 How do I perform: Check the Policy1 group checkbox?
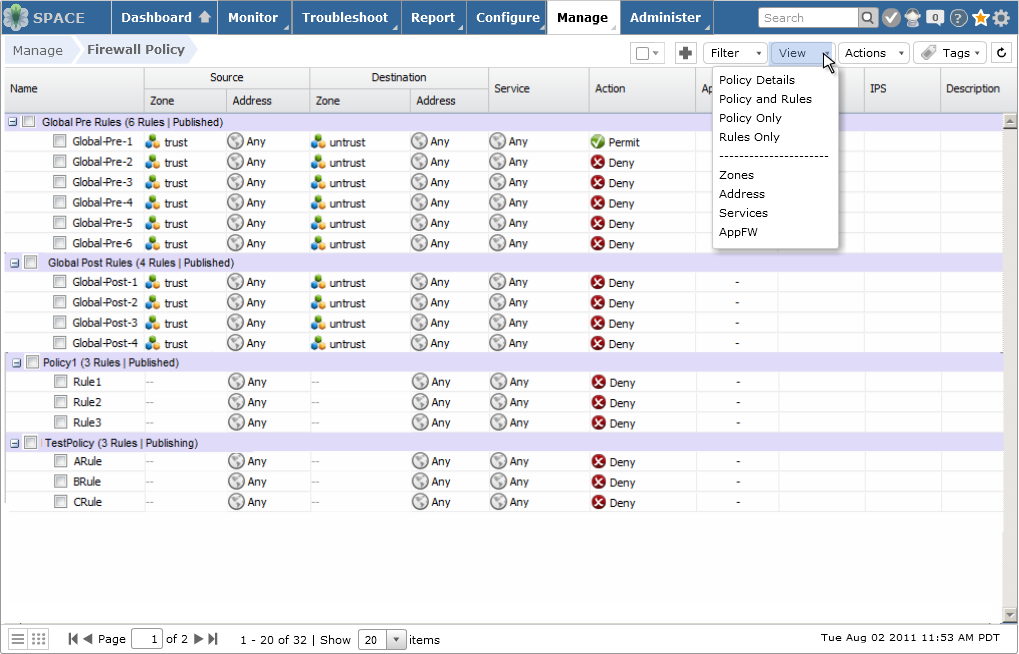coord(32,362)
